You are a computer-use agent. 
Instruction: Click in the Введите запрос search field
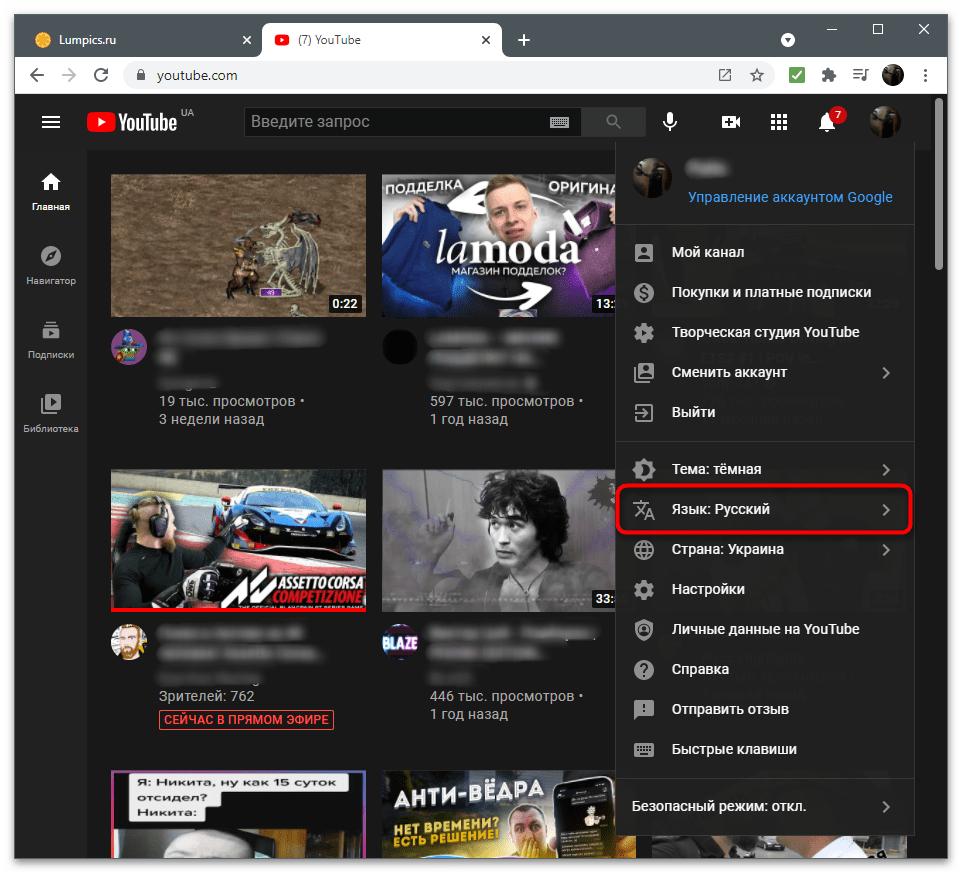[x=395, y=122]
